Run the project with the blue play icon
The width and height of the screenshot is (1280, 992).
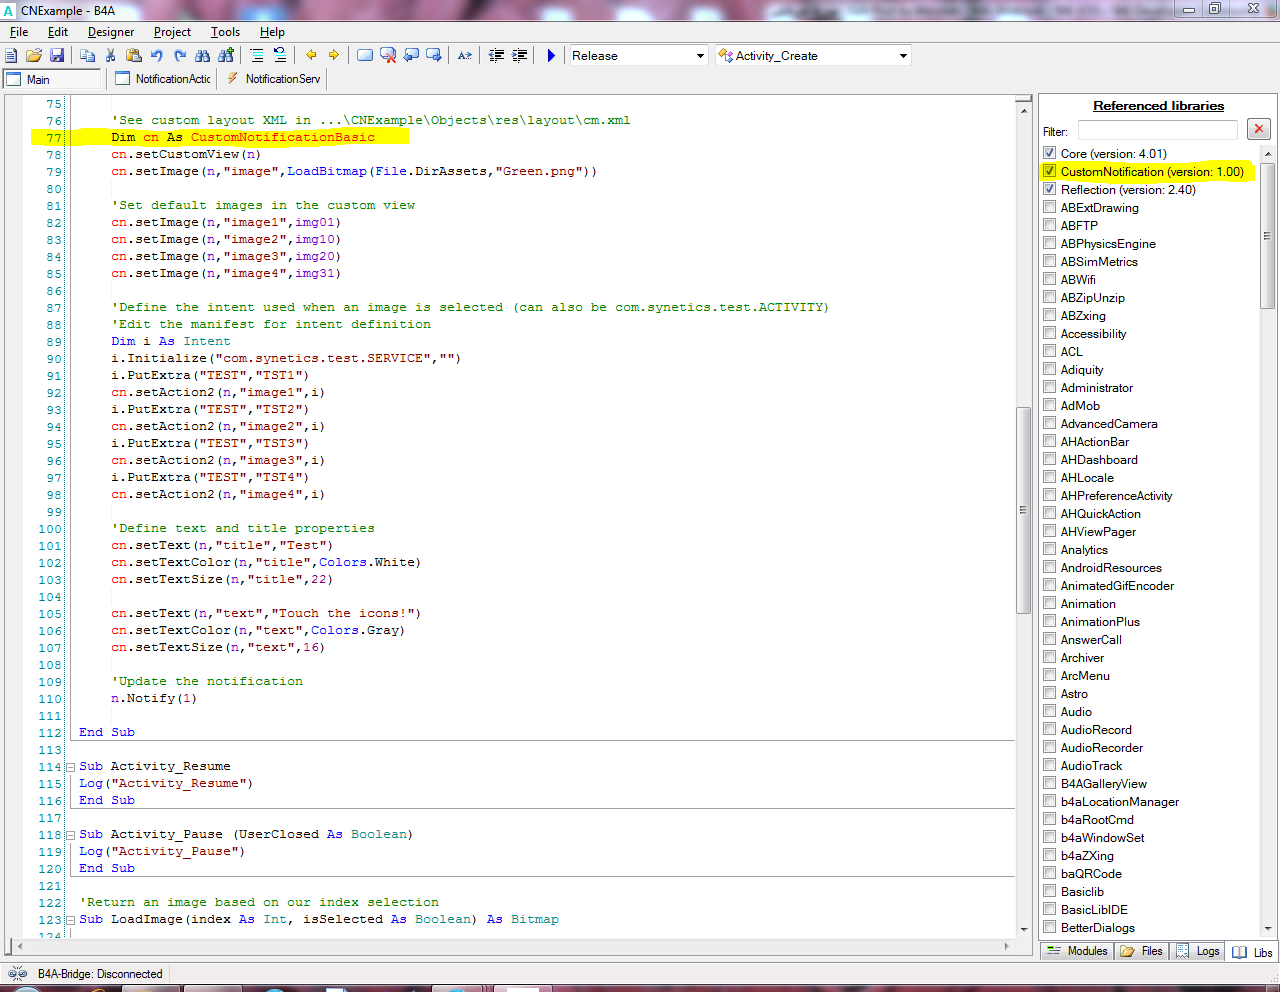coord(551,56)
